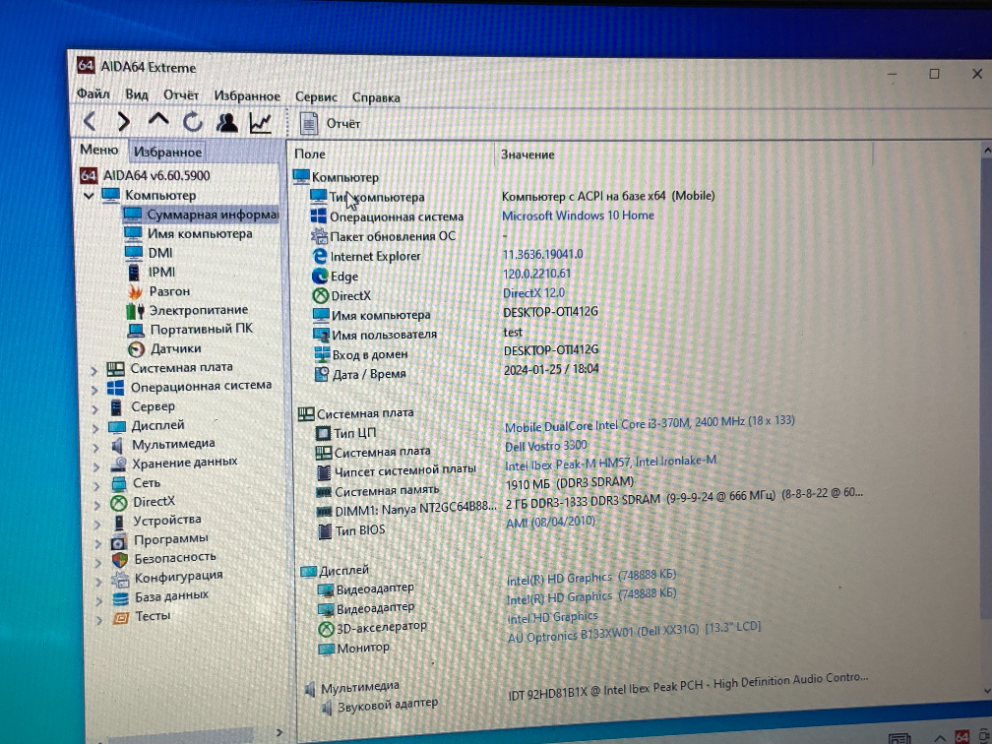
Task: Expand the Хранение данных tree node
Action: (x=97, y=467)
